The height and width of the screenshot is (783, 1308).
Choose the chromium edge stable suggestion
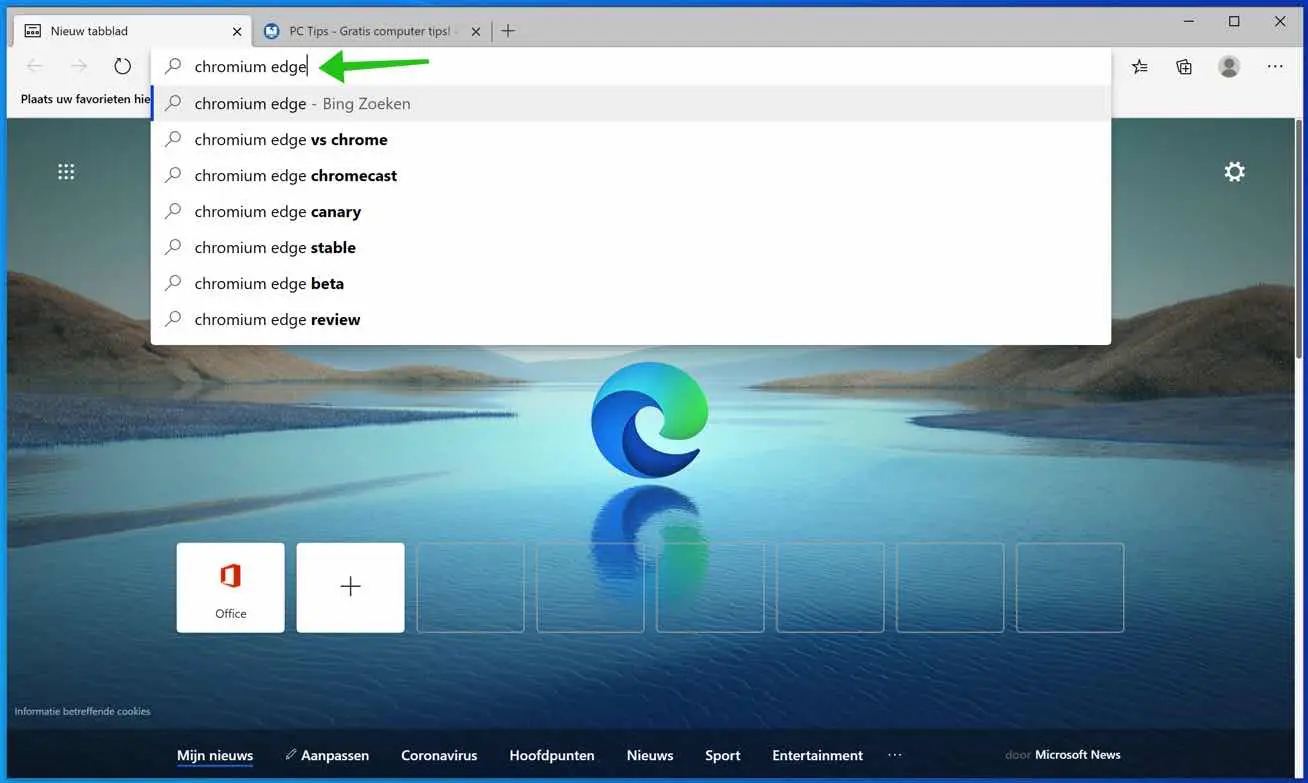[x=630, y=248]
